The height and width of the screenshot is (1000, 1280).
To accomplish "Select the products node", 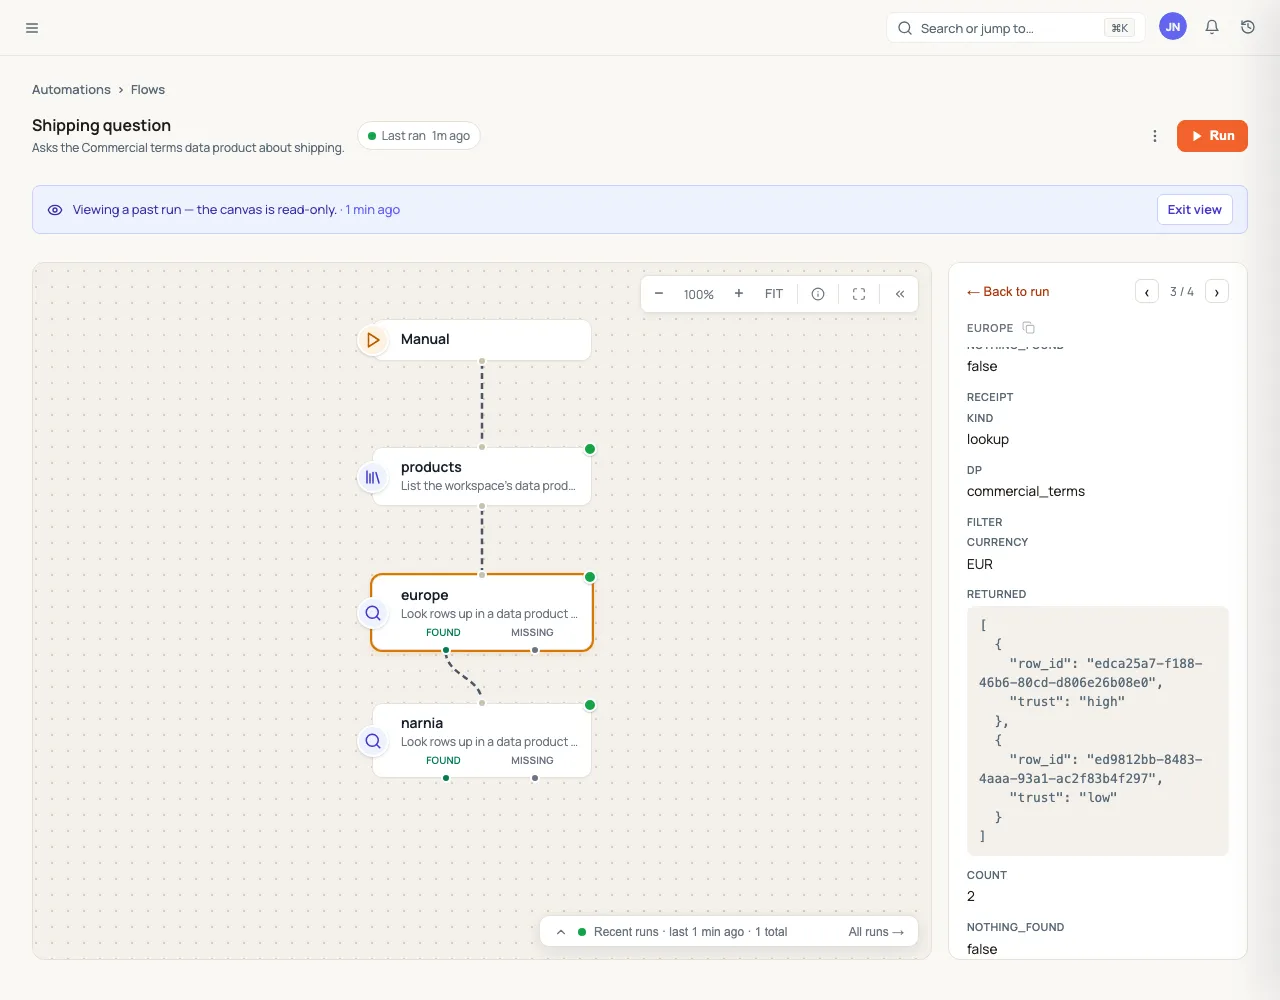I will click(482, 476).
